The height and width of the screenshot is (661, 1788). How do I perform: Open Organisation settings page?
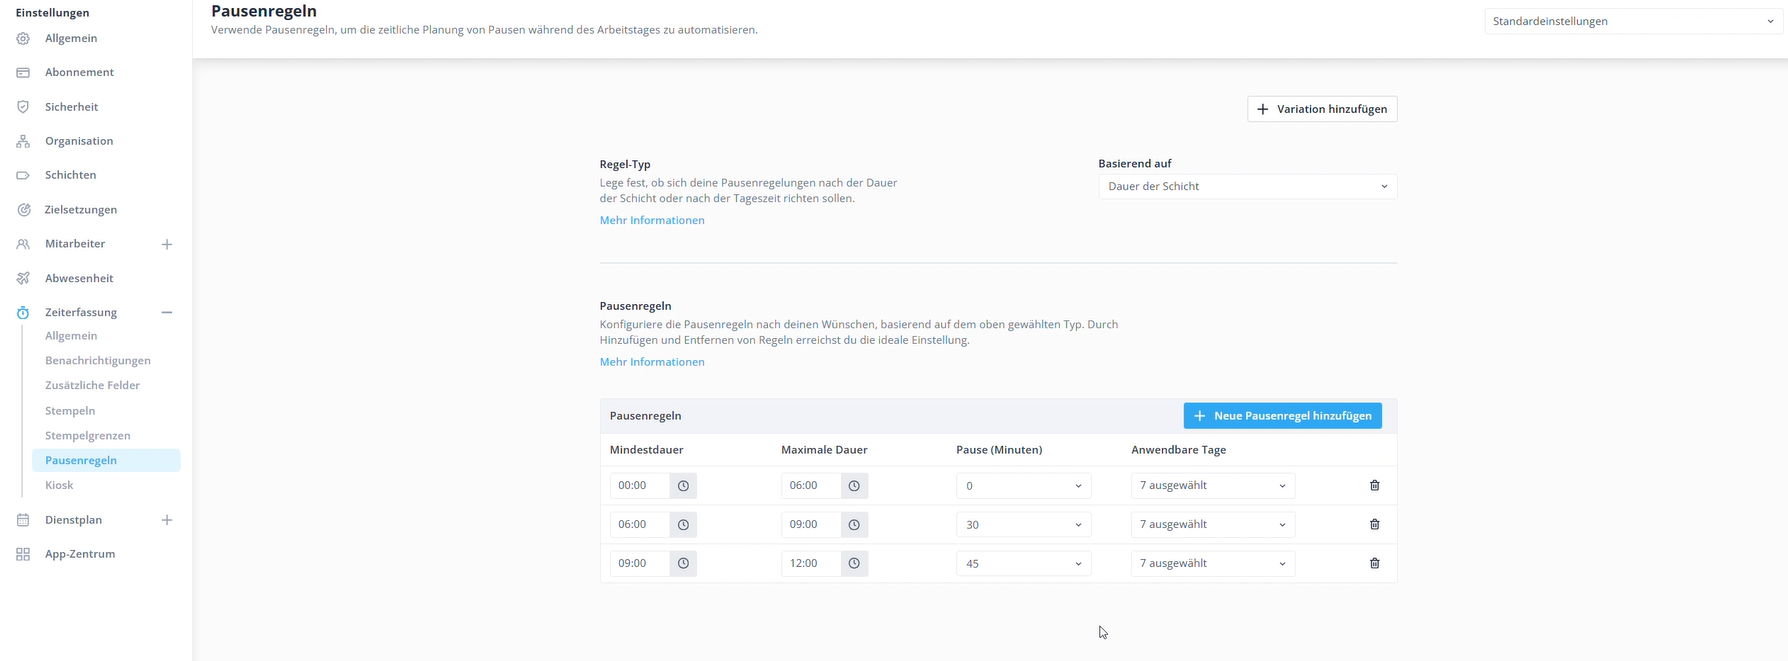[x=79, y=141]
